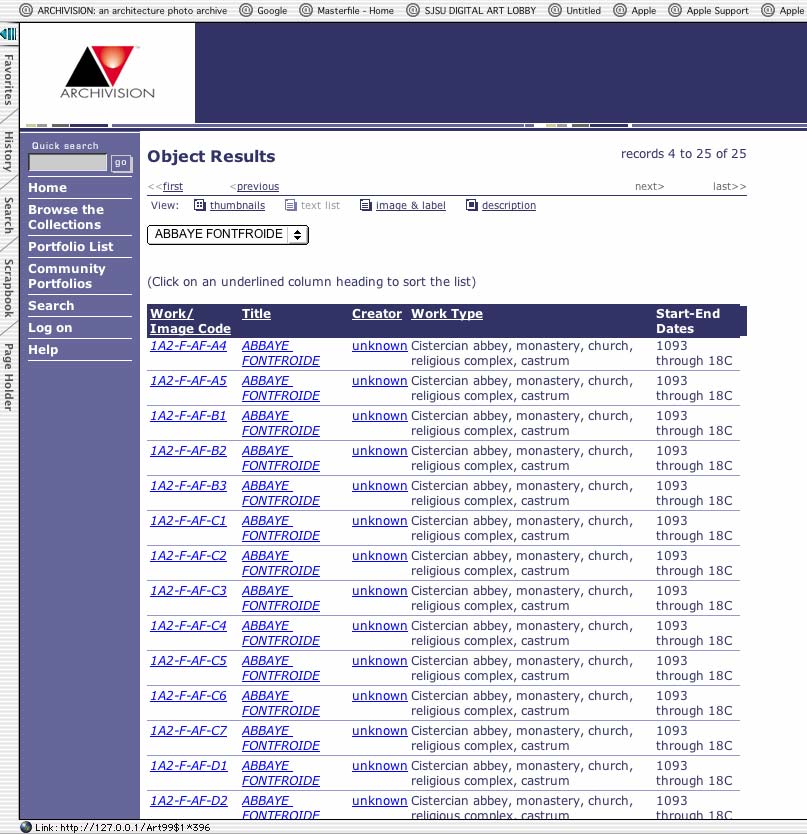Click the Archivision logo
The width and height of the screenshot is (807, 834).
pos(107,72)
